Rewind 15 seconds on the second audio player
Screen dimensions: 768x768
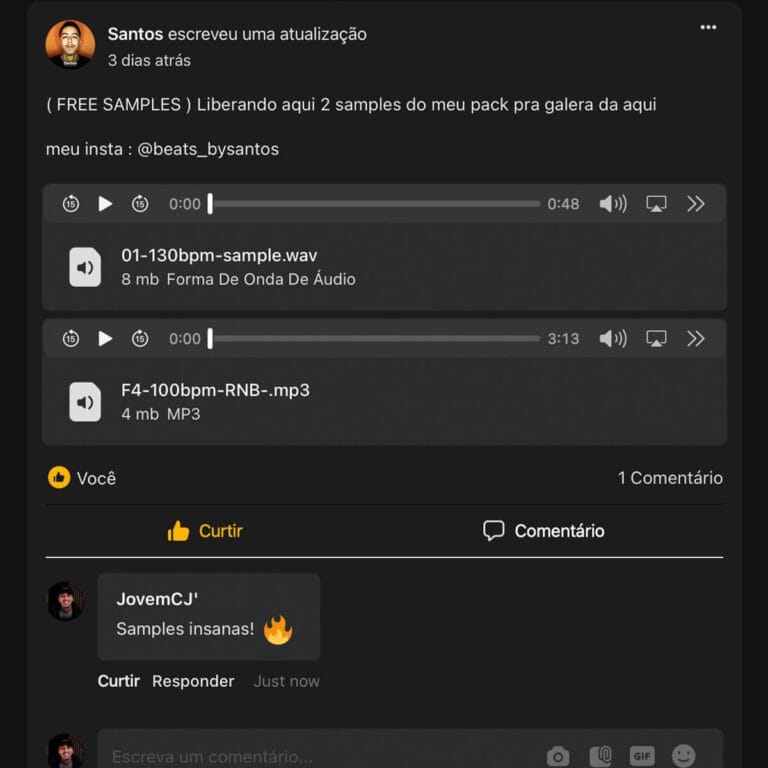[x=70, y=339]
